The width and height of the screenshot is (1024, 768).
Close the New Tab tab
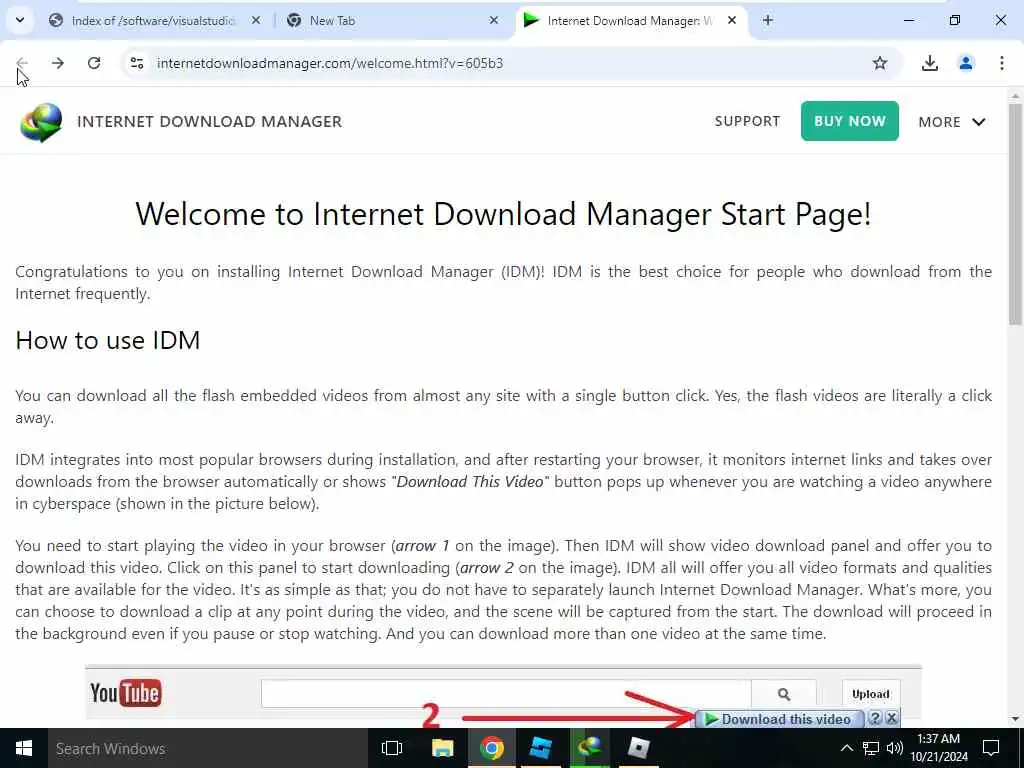[x=494, y=20]
